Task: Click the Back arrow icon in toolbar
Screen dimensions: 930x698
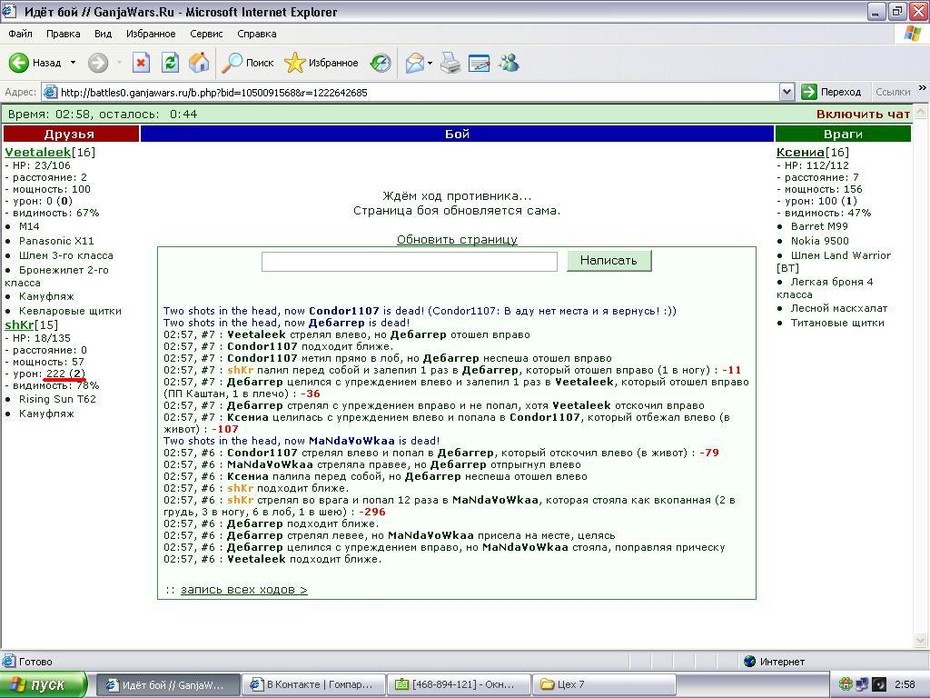Action: point(18,62)
